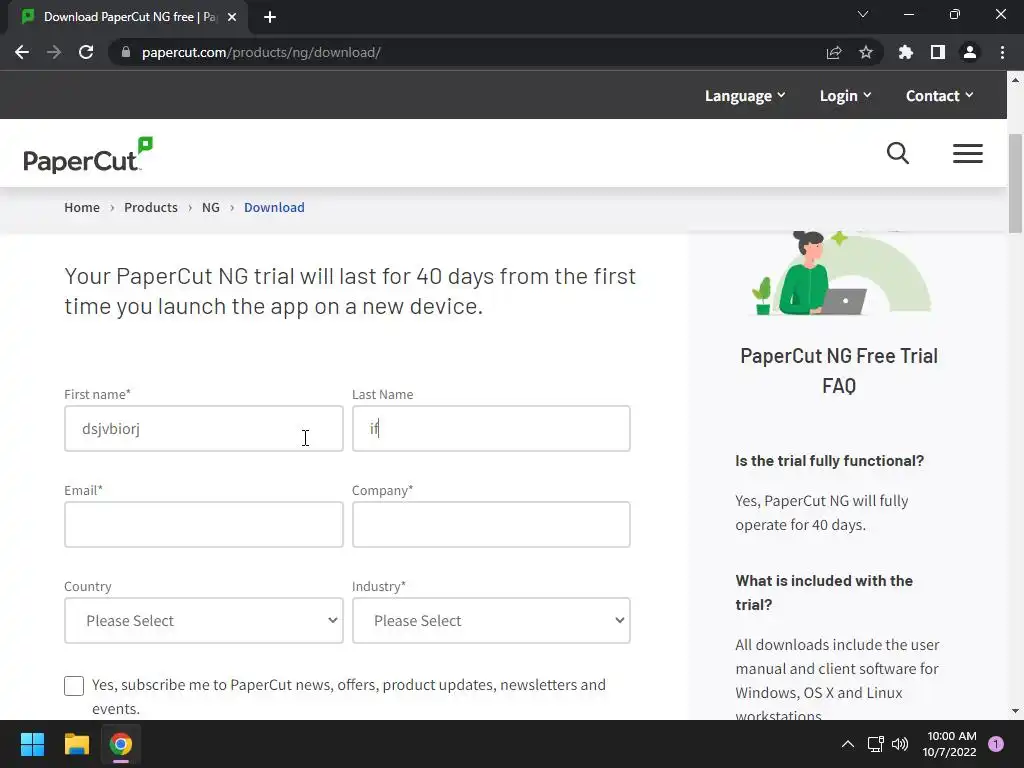Click the browser back arrow

click(22, 52)
